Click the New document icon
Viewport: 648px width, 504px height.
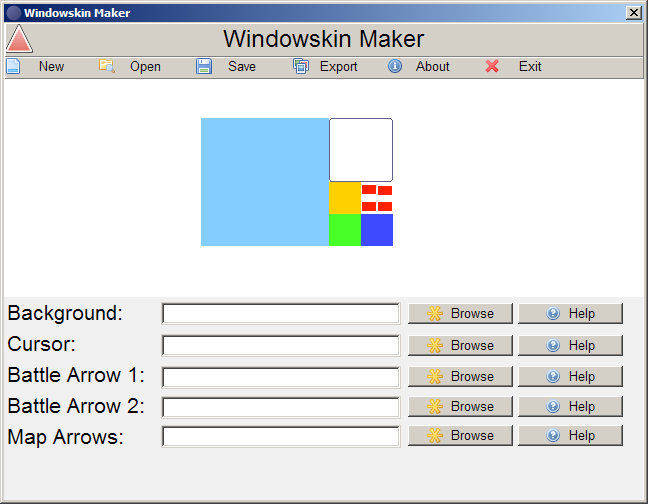coord(13,67)
